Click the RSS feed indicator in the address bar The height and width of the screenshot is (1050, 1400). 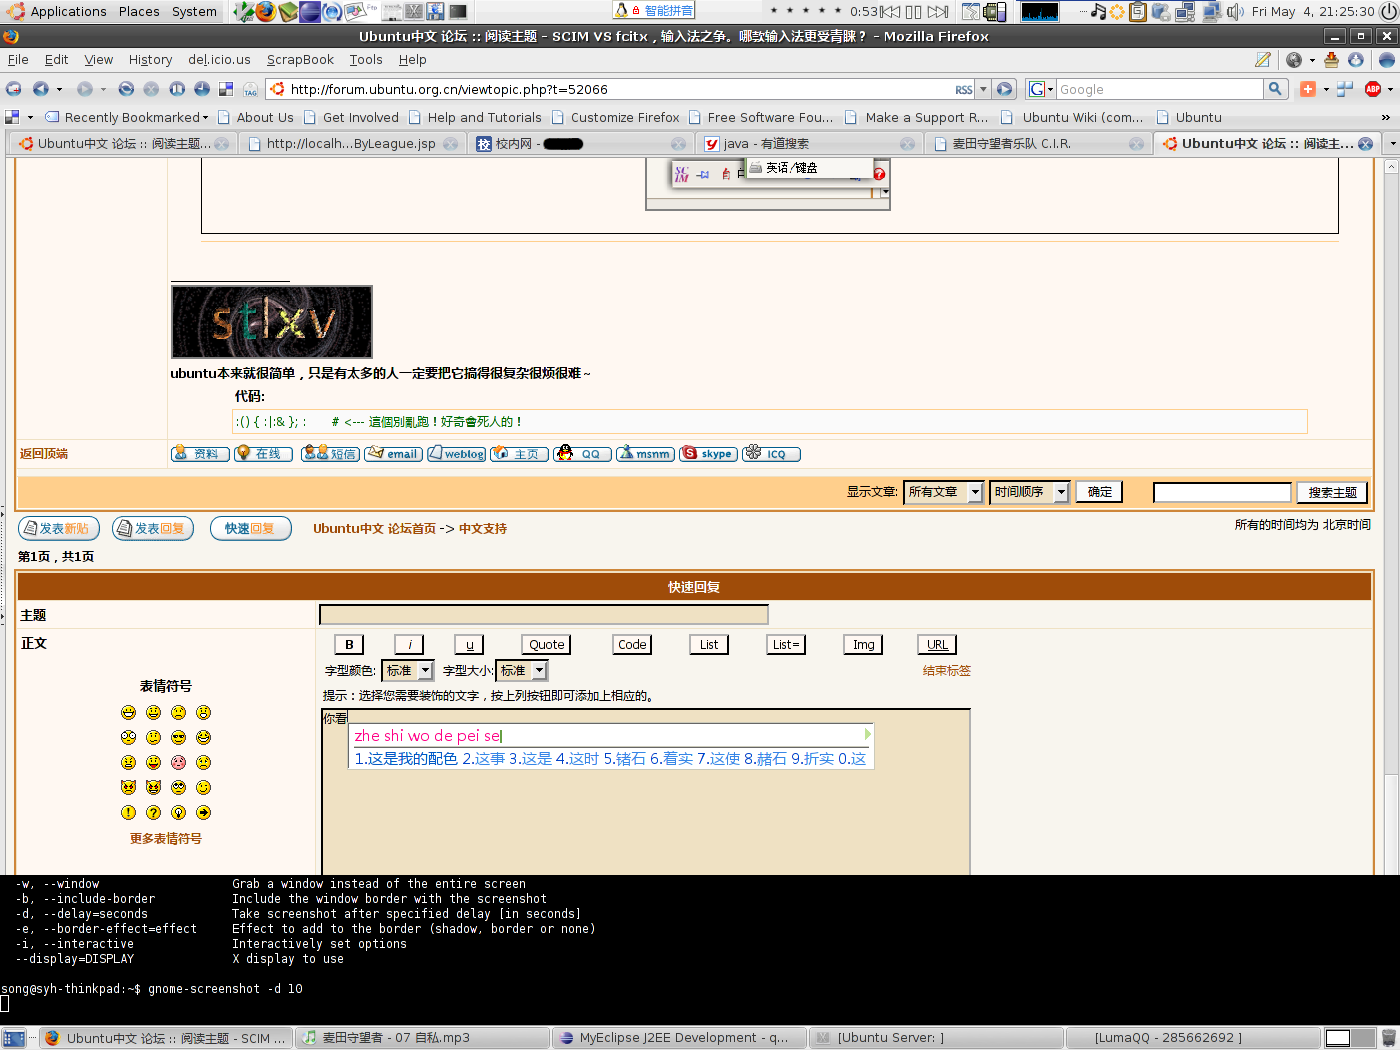click(x=964, y=89)
